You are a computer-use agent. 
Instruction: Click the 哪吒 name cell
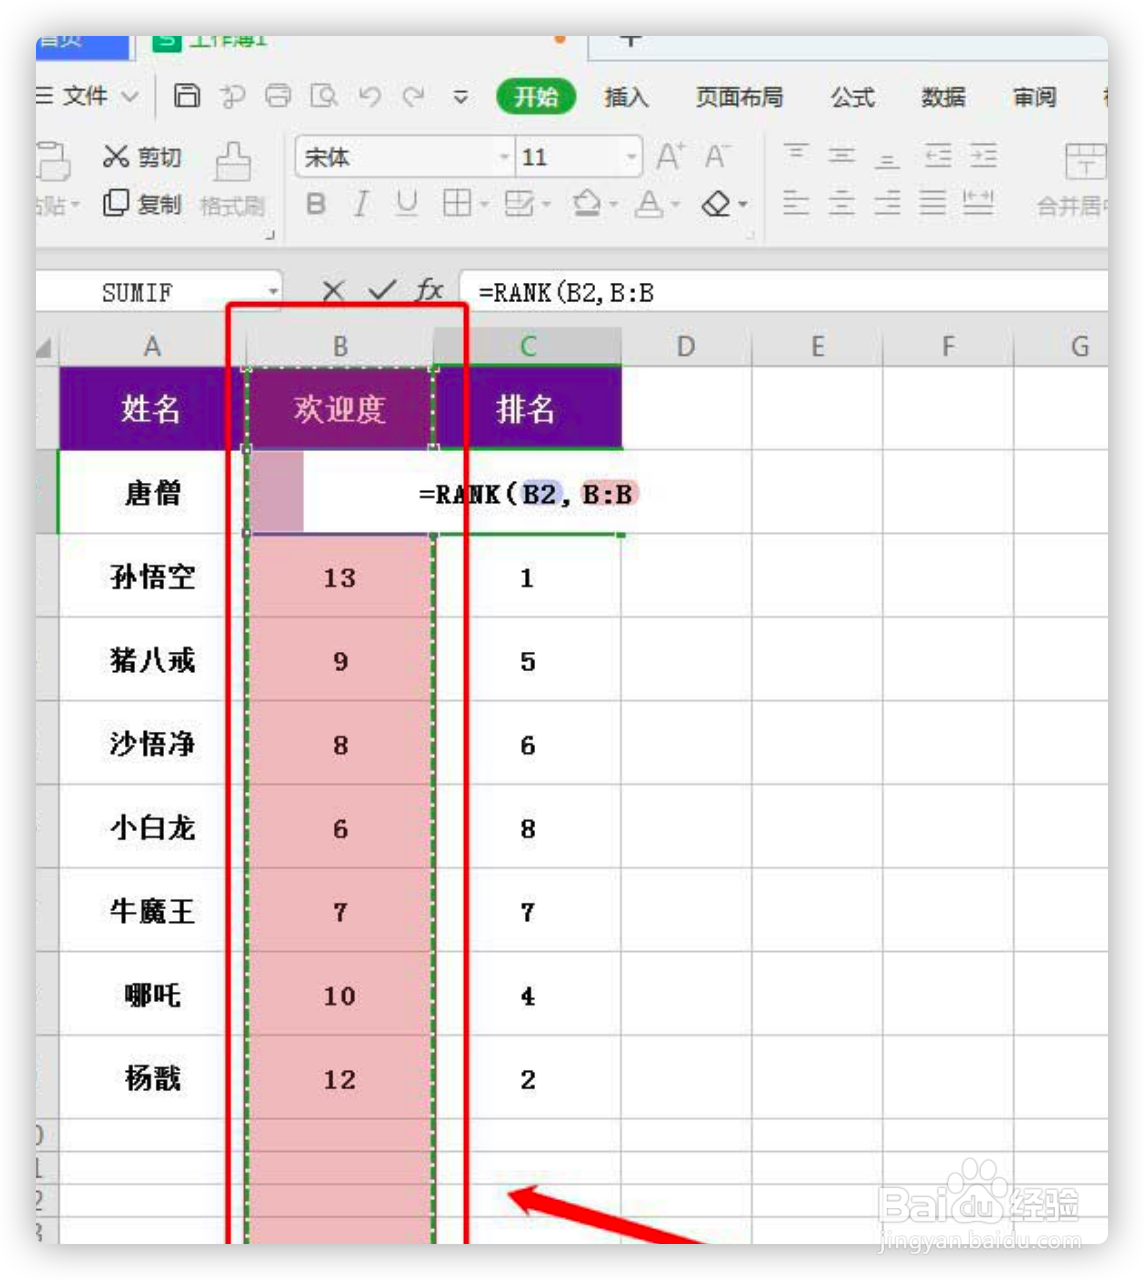pos(152,995)
